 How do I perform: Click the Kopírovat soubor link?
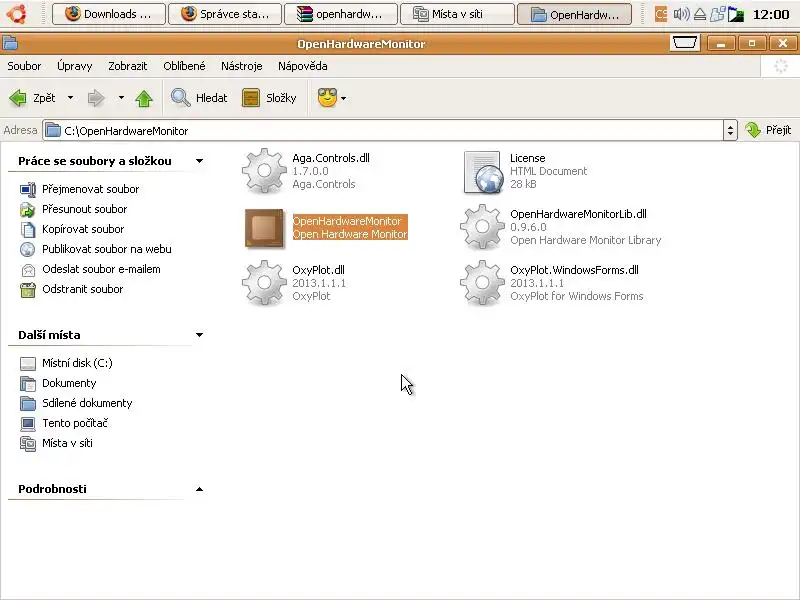pos(83,229)
